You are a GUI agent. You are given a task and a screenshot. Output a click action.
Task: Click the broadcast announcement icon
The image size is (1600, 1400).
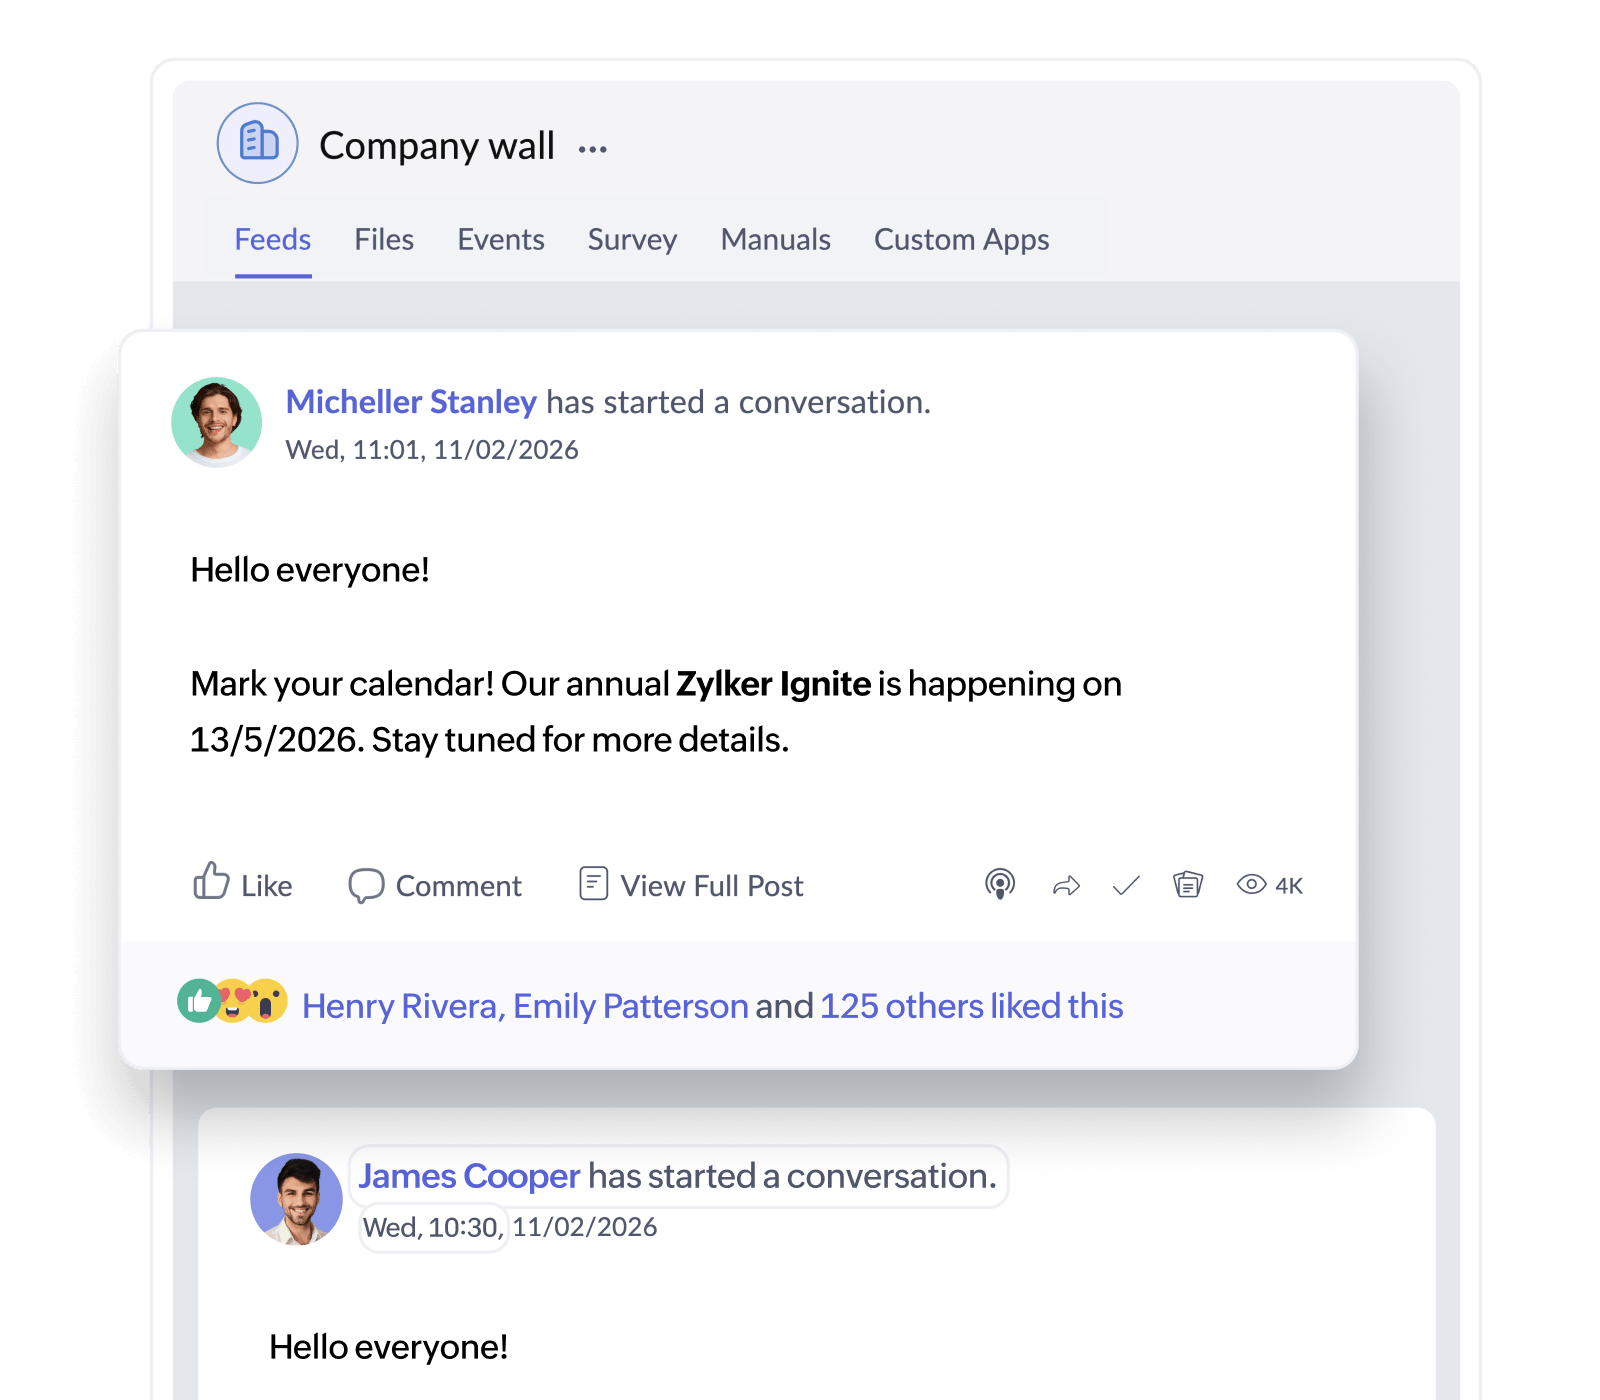[1000, 884]
